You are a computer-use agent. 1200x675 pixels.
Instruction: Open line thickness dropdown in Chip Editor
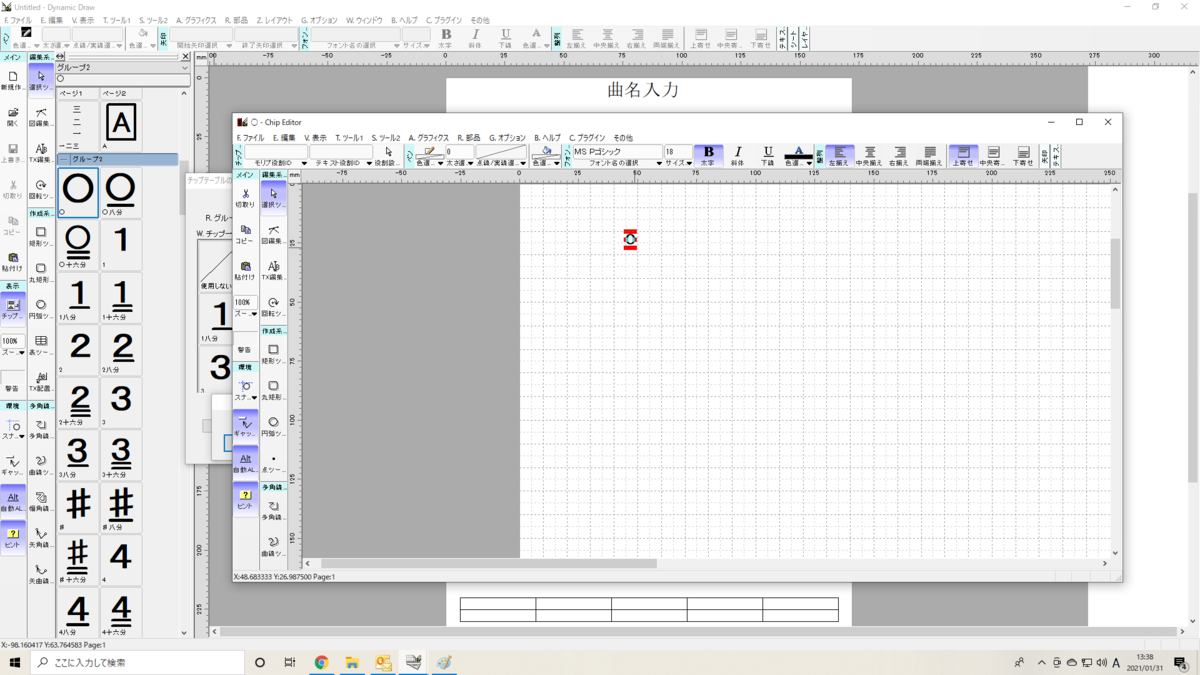470,163
